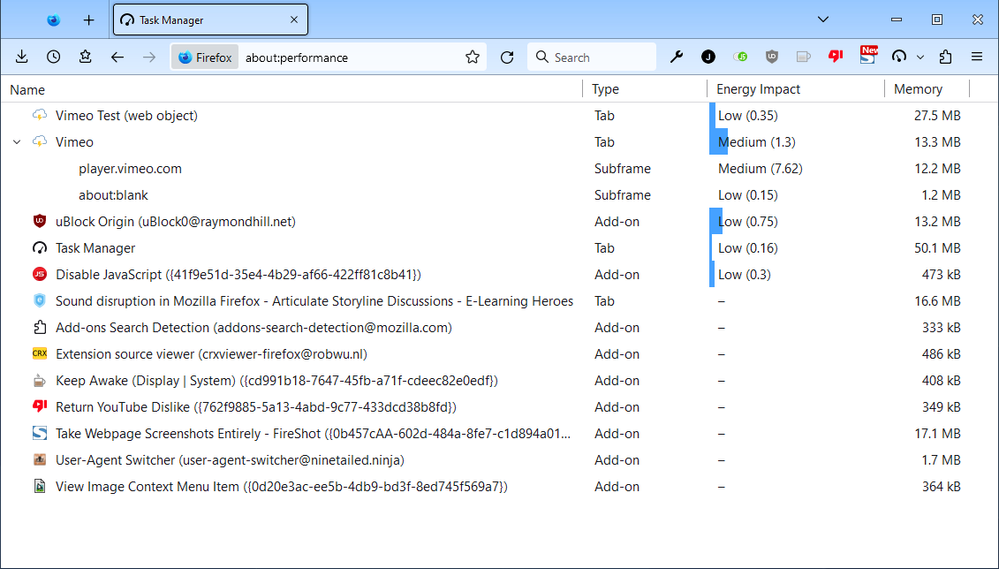Click the uBlock Origin shield row icon

click(x=40, y=221)
